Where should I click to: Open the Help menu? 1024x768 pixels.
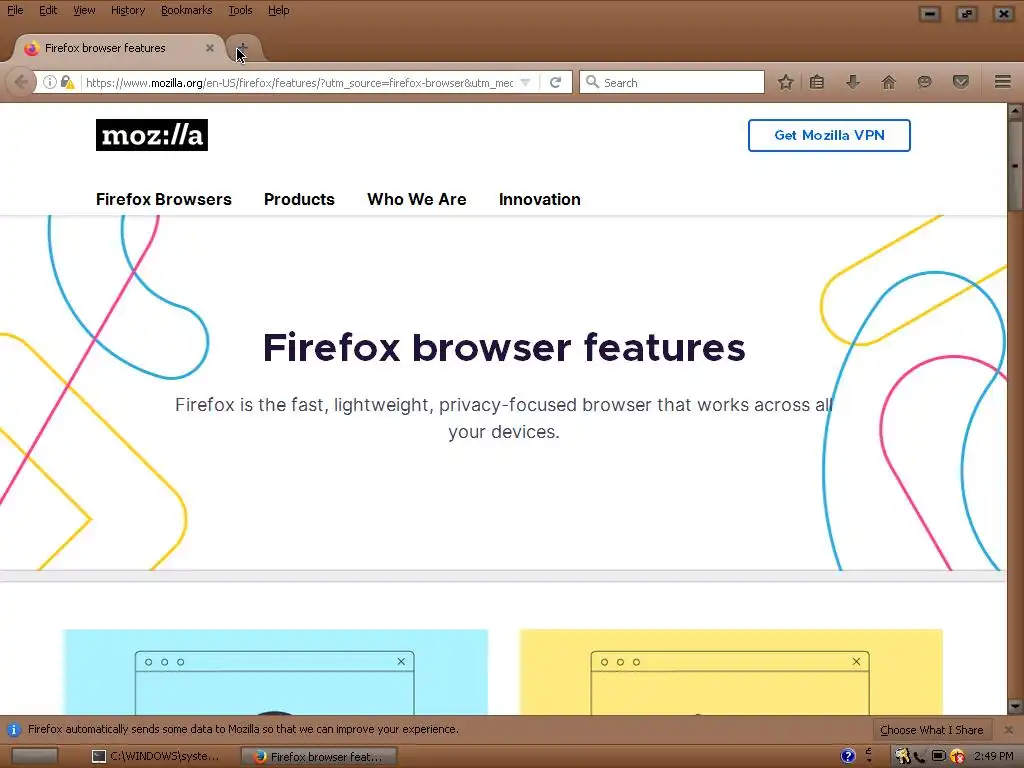coord(279,10)
